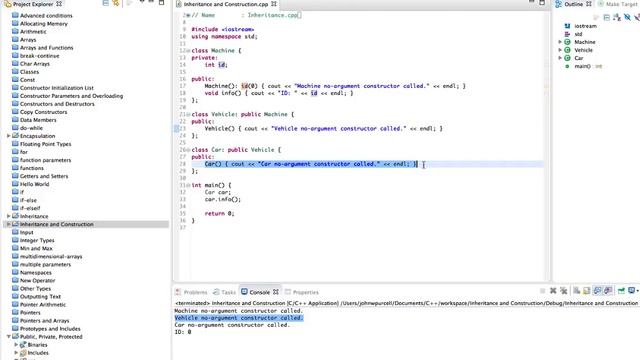Toggle show console on standard out change
Screen dimensions: 640x360
click(598, 291)
